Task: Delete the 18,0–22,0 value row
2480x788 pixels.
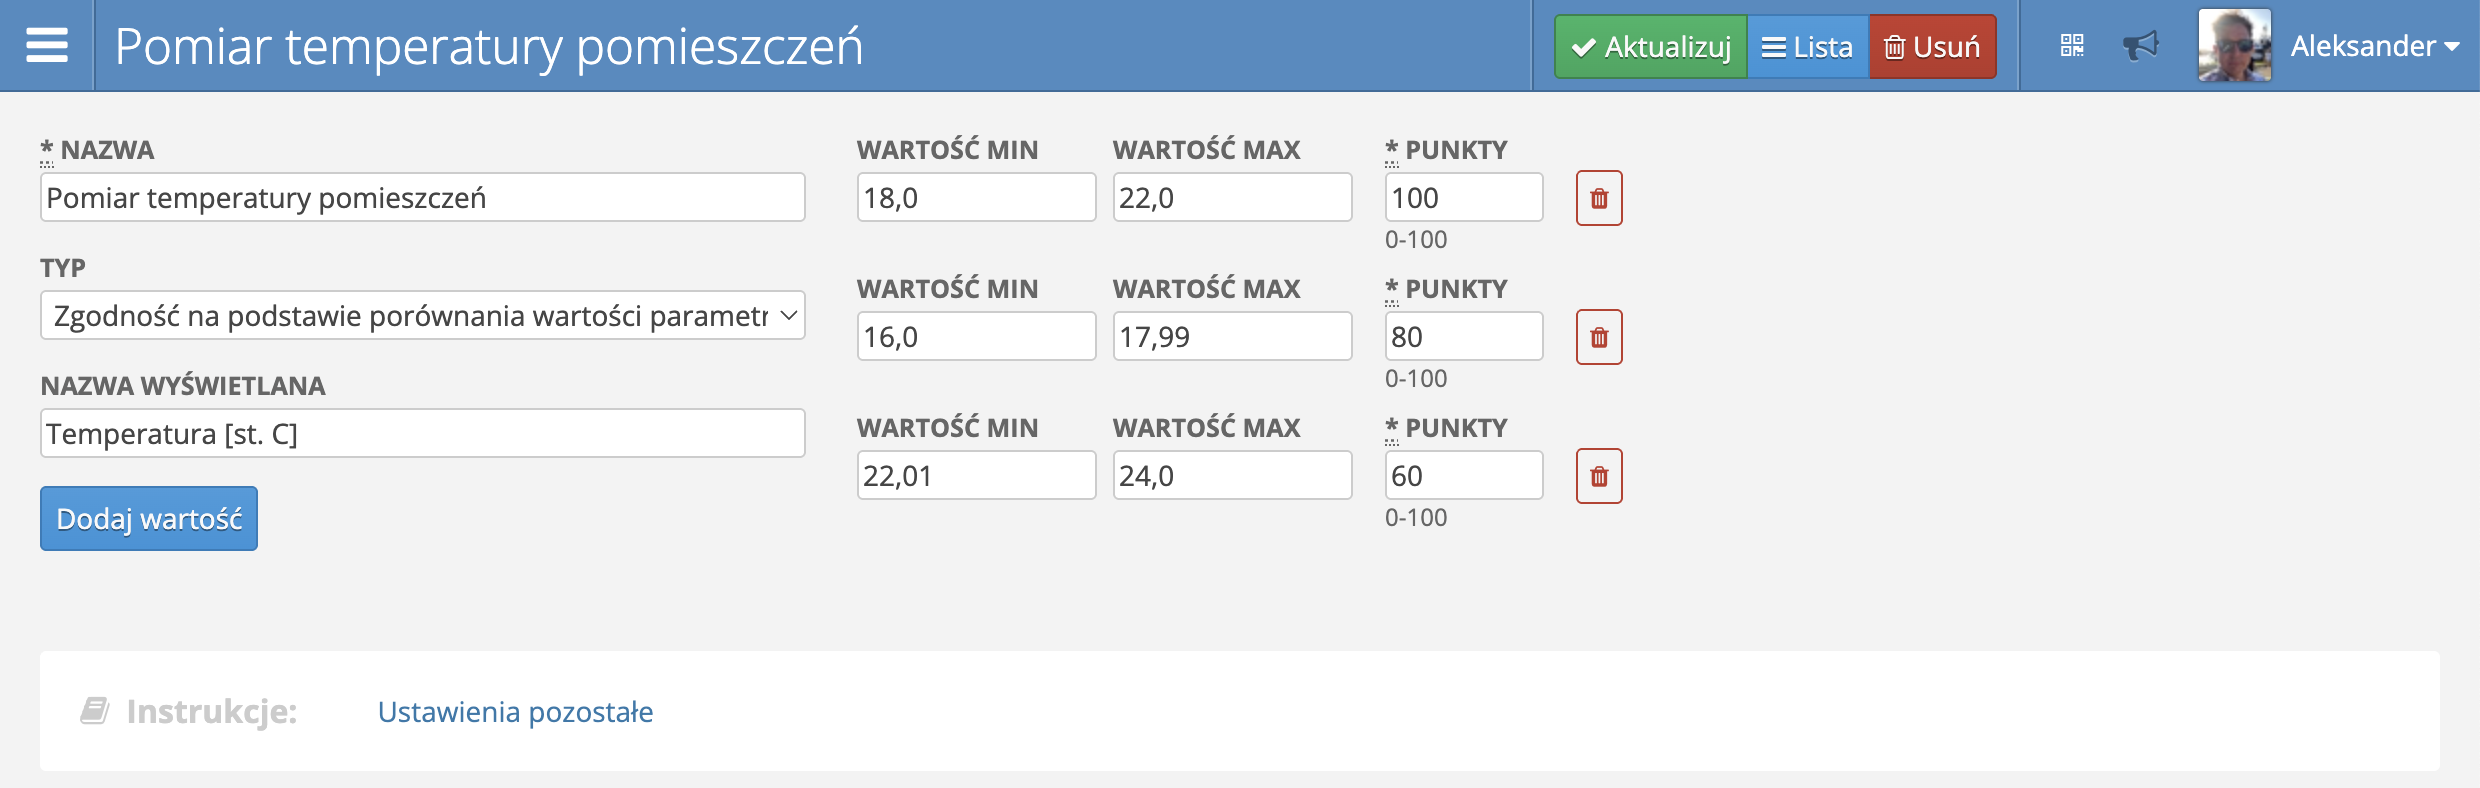Action: (1599, 198)
